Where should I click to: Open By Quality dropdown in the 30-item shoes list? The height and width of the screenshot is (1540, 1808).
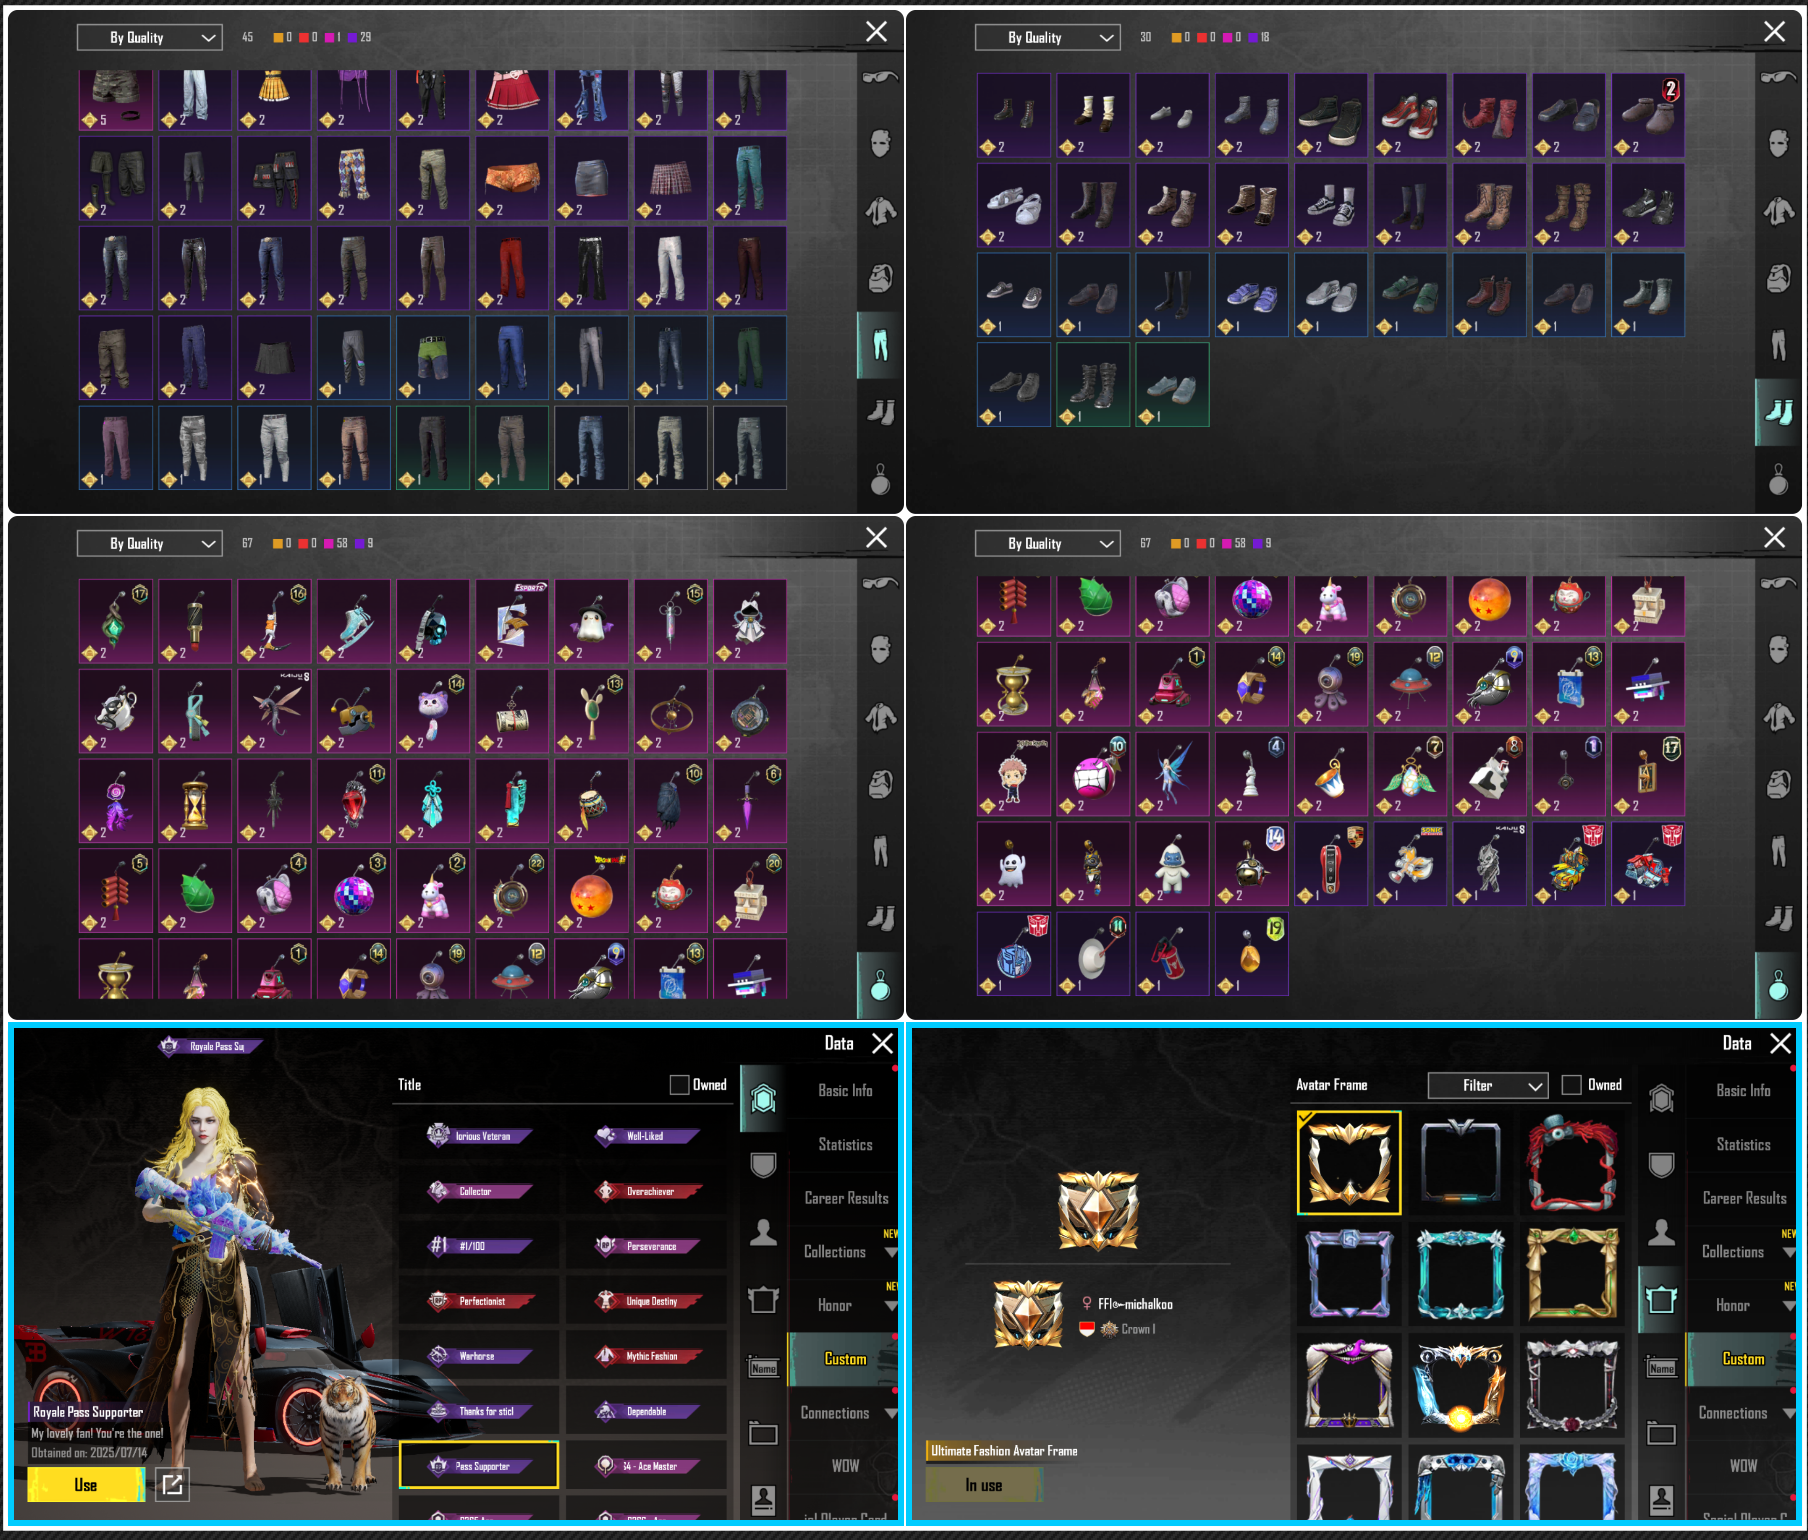pos(1047,38)
